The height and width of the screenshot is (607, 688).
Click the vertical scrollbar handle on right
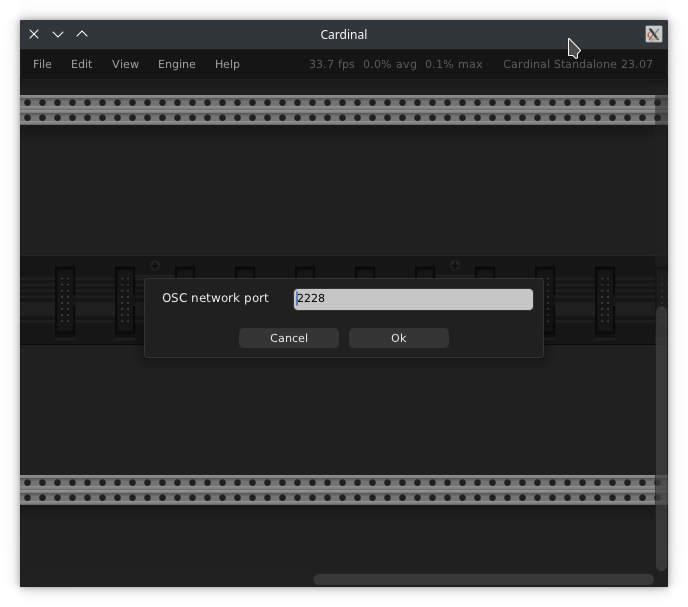tap(660, 440)
